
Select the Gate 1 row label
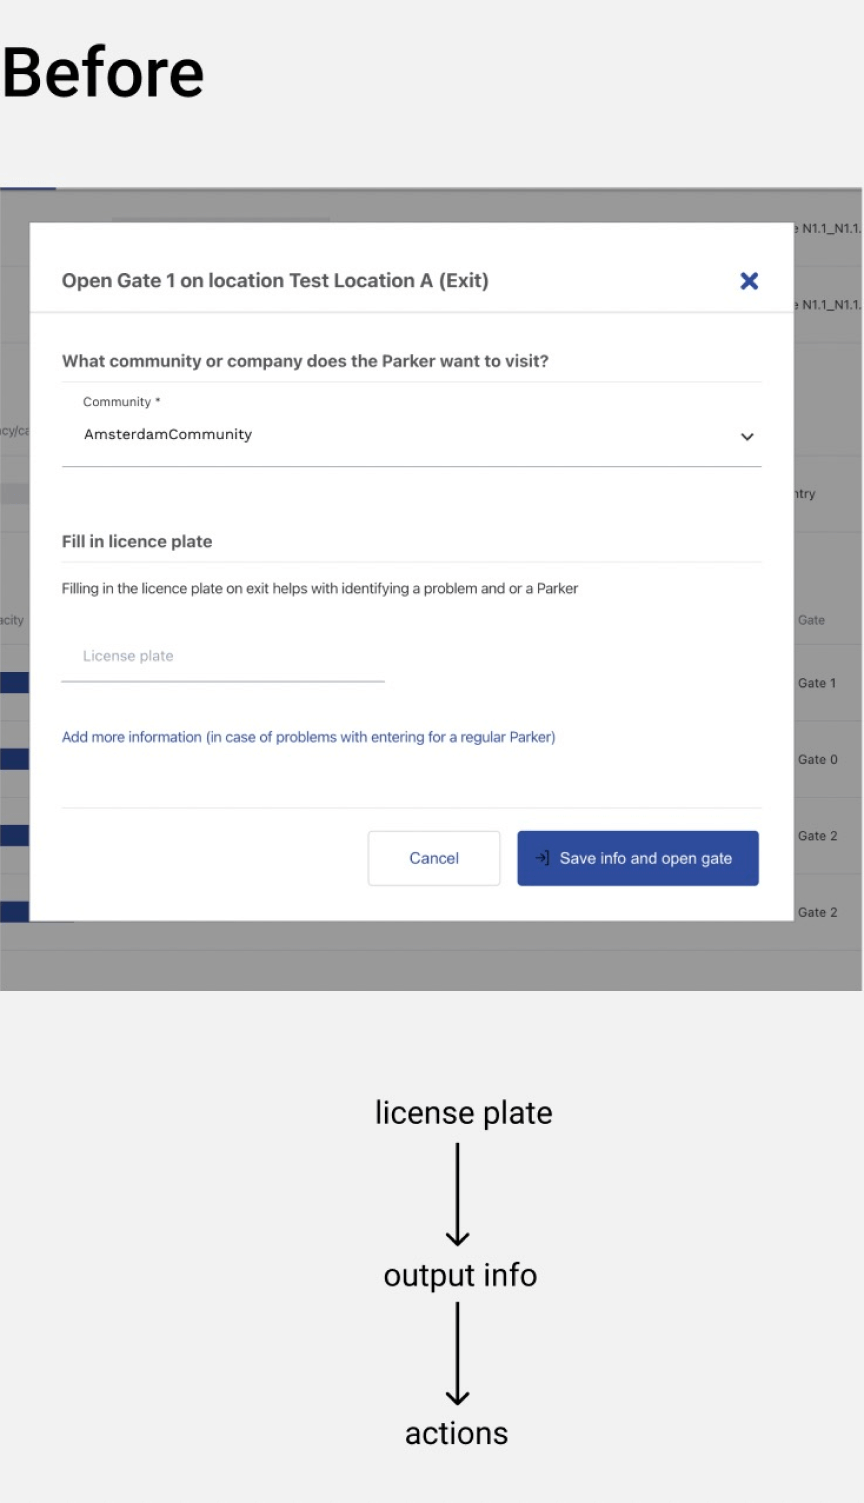pos(817,683)
